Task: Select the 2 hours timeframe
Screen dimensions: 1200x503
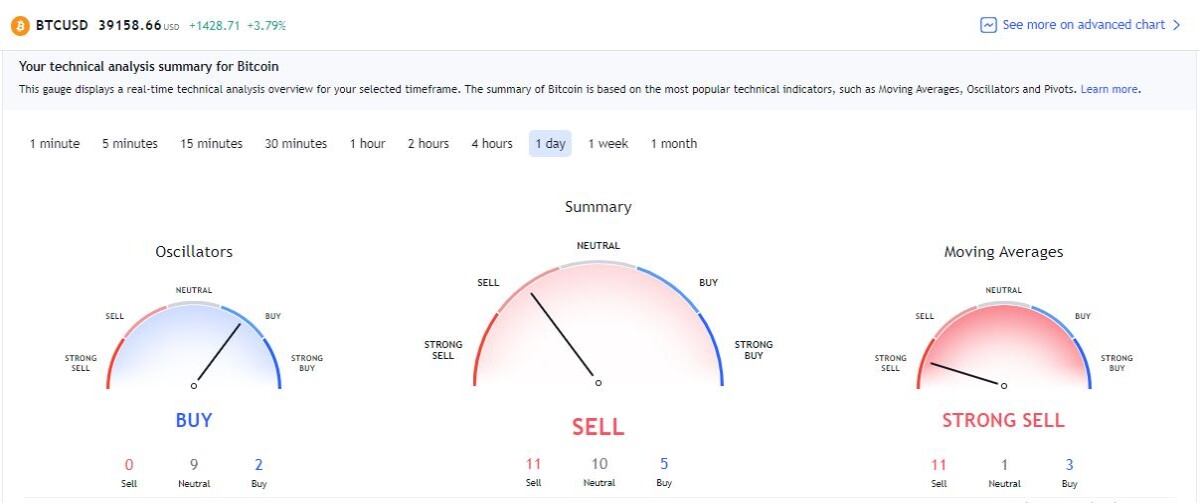Action: click(x=428, y=144)
